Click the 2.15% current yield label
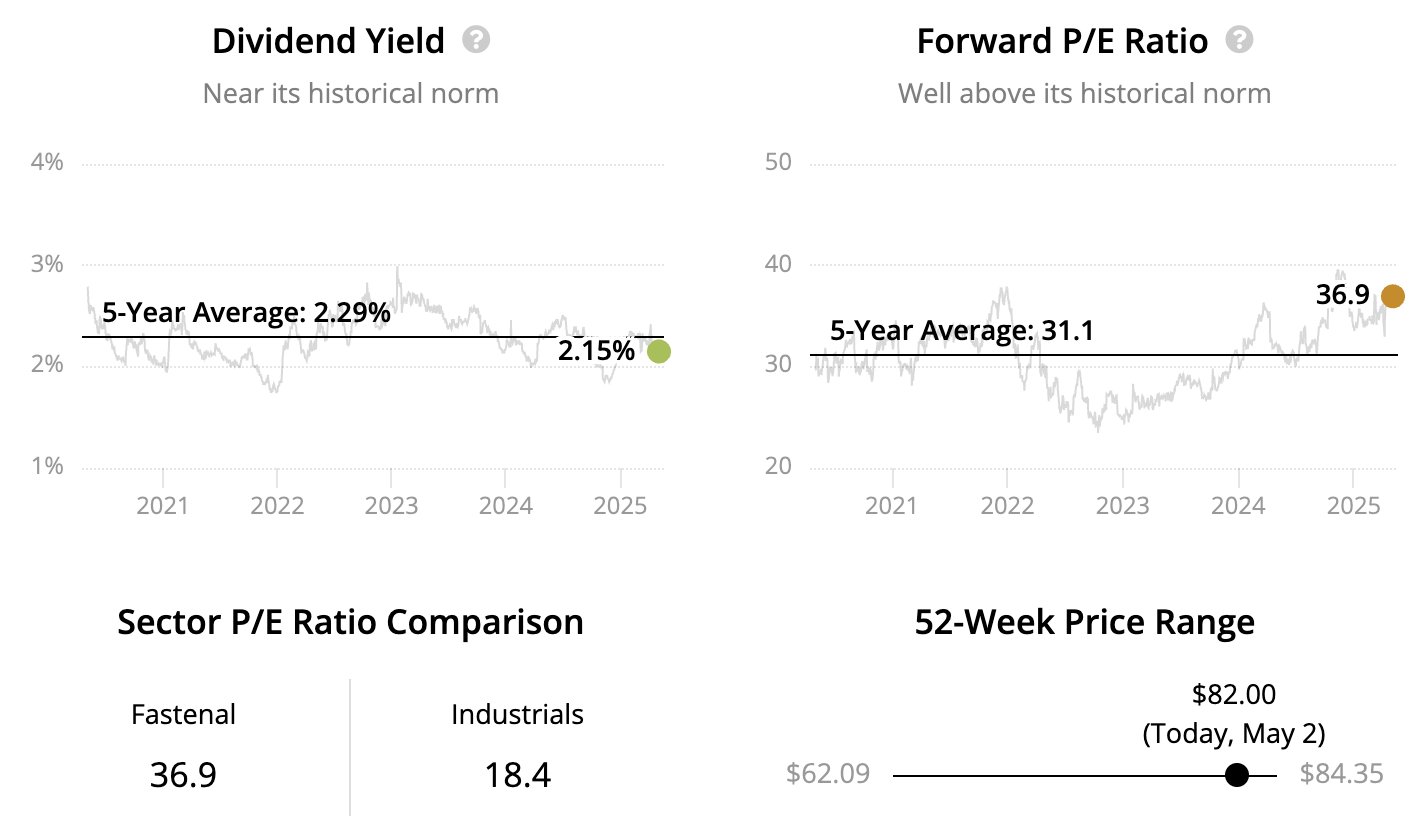Image resolution: width=1420 pixels, height=836 pixels. click(596, 351)
